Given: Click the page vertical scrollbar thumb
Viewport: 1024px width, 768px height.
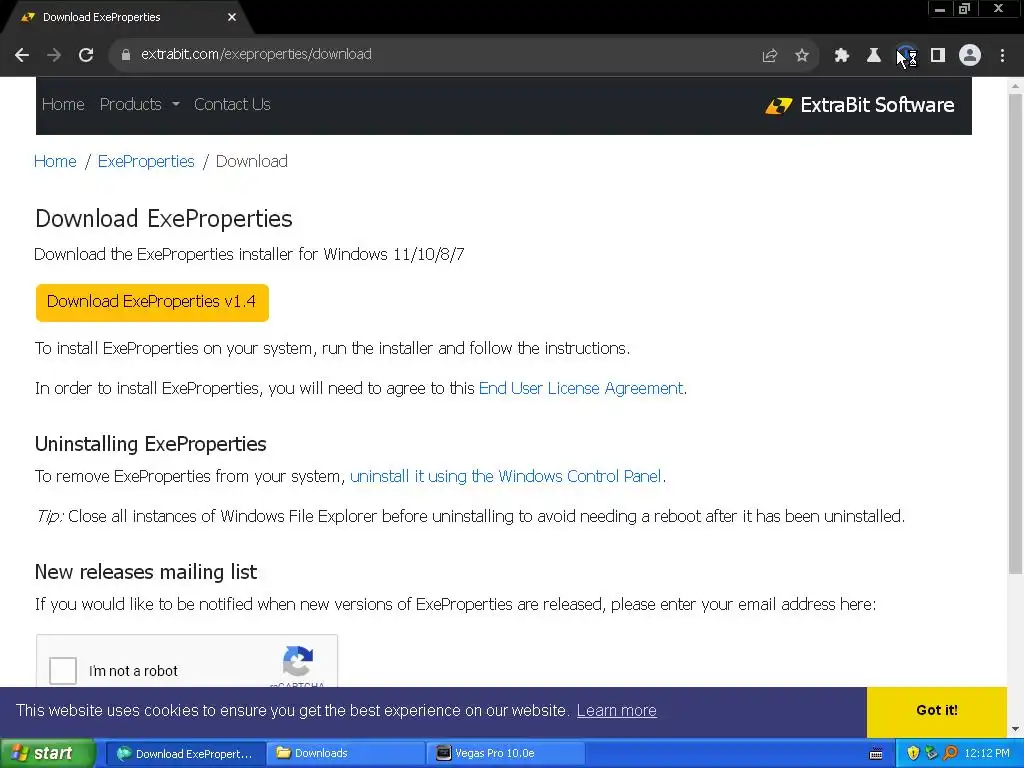Looking at the screenshot, I should click(x=1016, y=333).
